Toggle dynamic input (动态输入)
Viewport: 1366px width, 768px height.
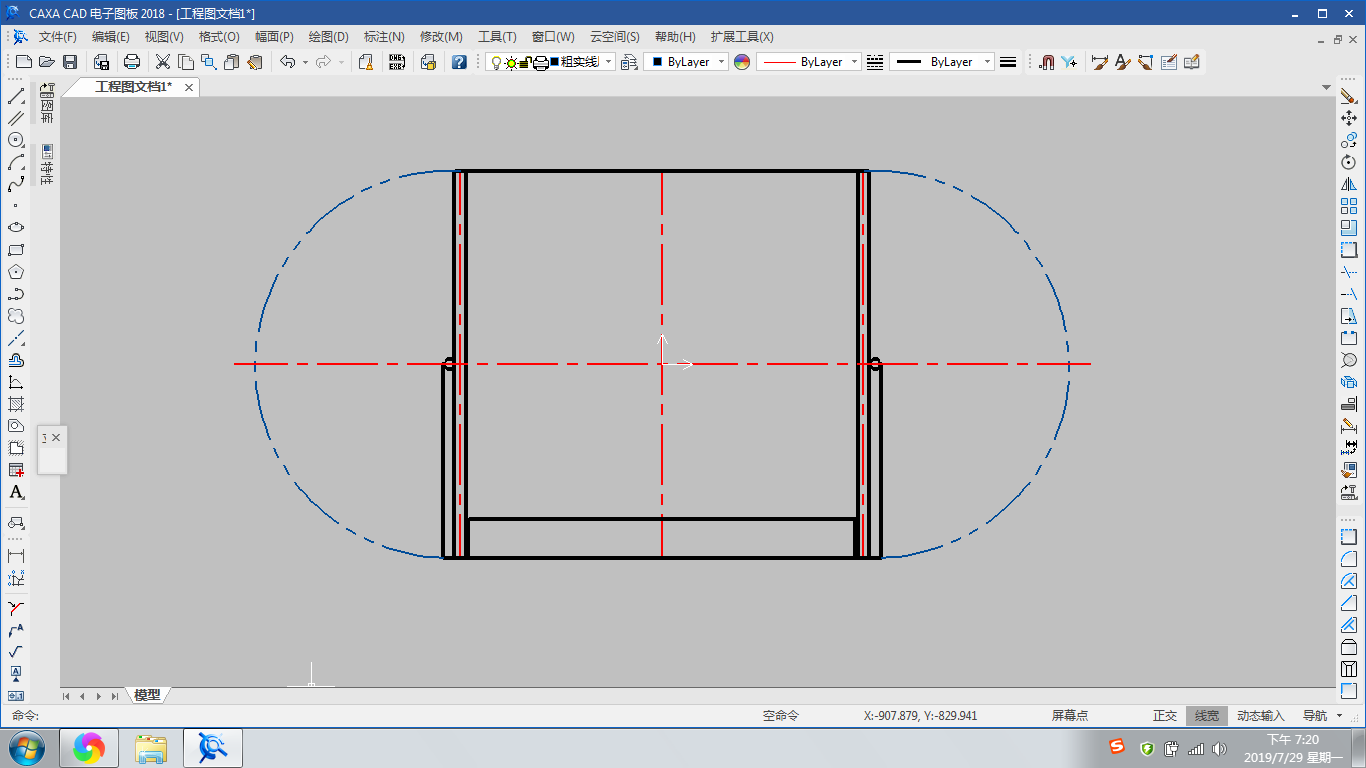tap(1260, 716)
